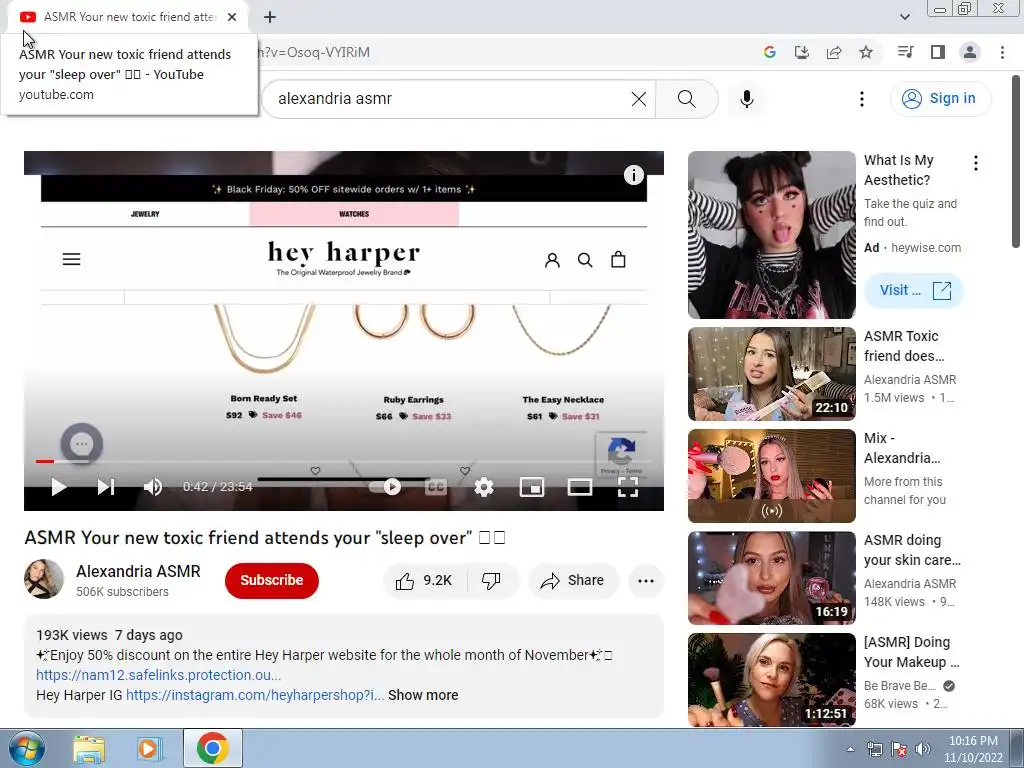The image size is (1024, 768).
Task: Open Doing Your Makeup video thumbnail
Action: (771, 680)
